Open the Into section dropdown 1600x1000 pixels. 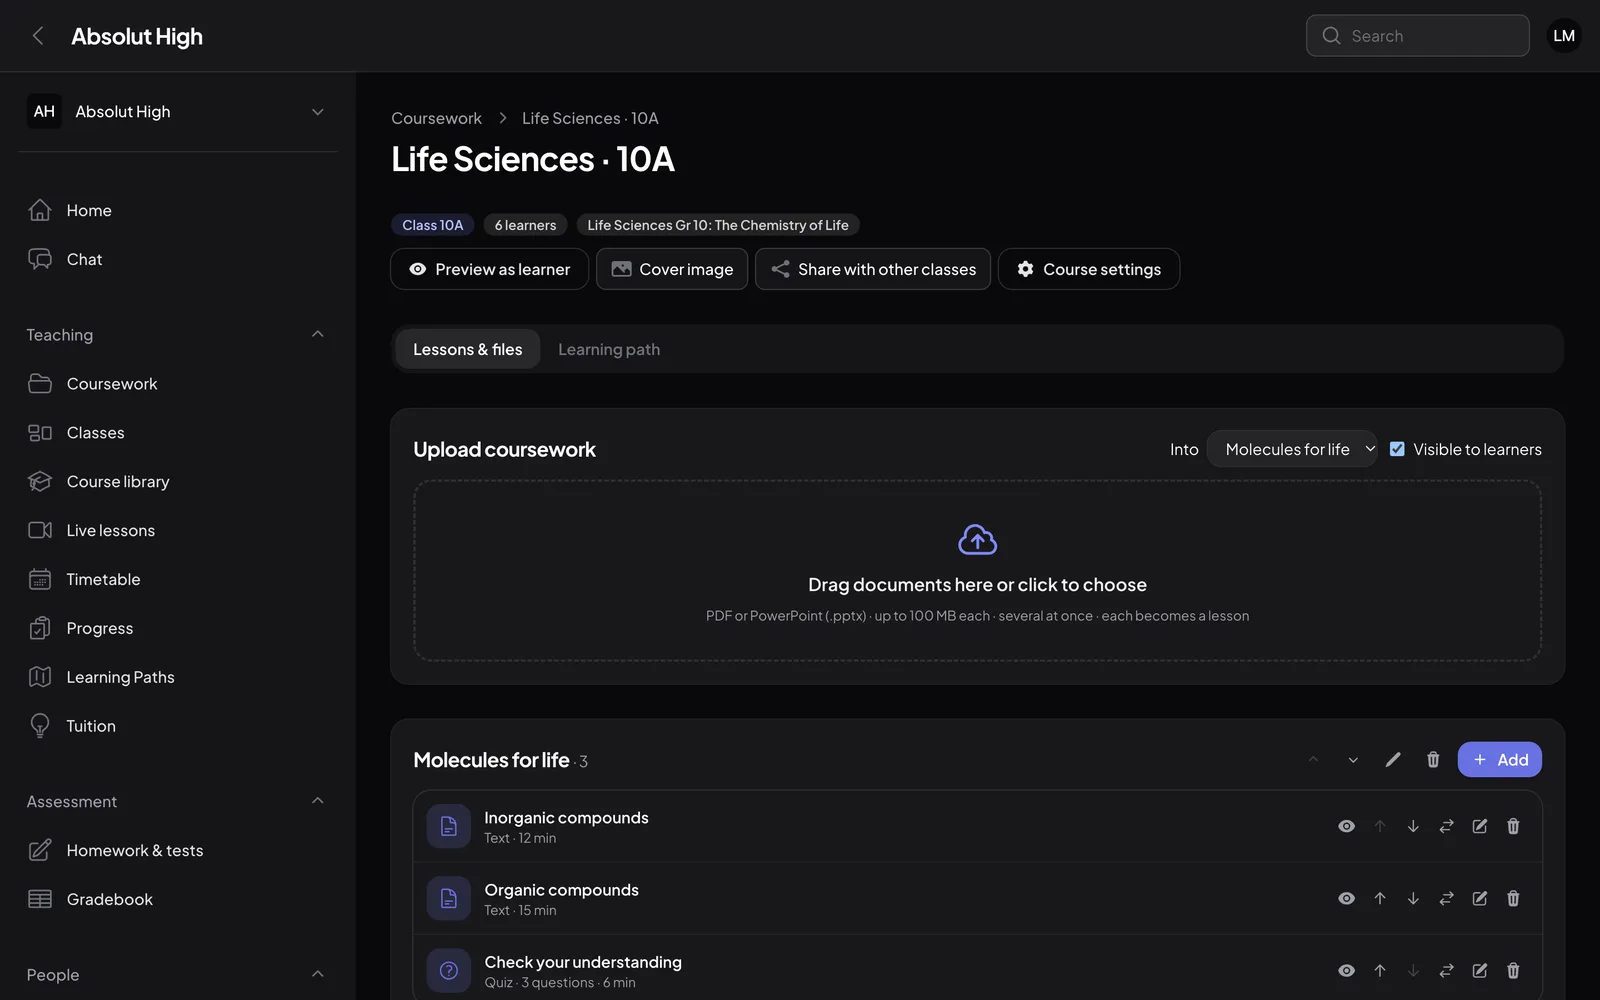(x=1292, y=449)
